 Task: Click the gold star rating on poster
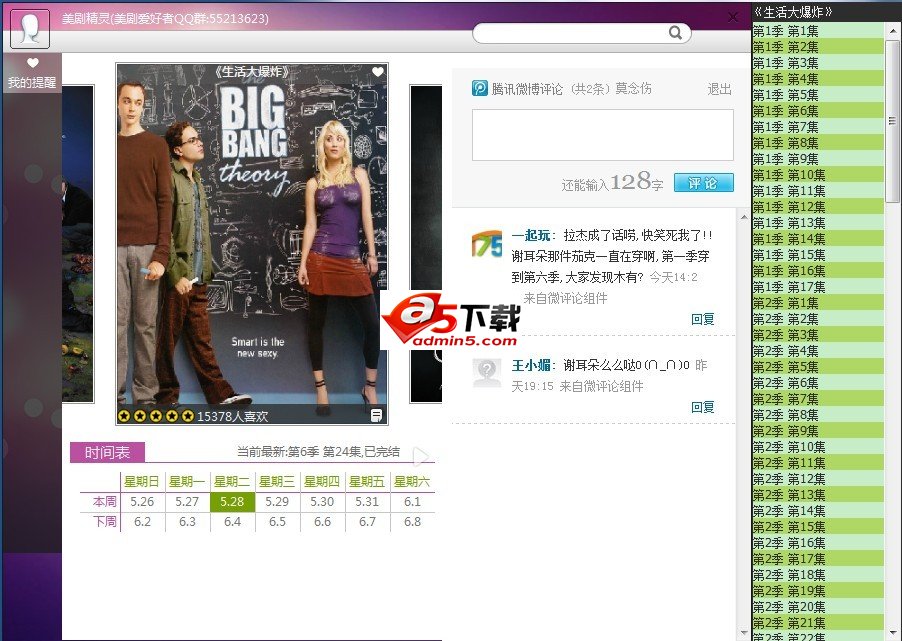[x=155, y=416]
